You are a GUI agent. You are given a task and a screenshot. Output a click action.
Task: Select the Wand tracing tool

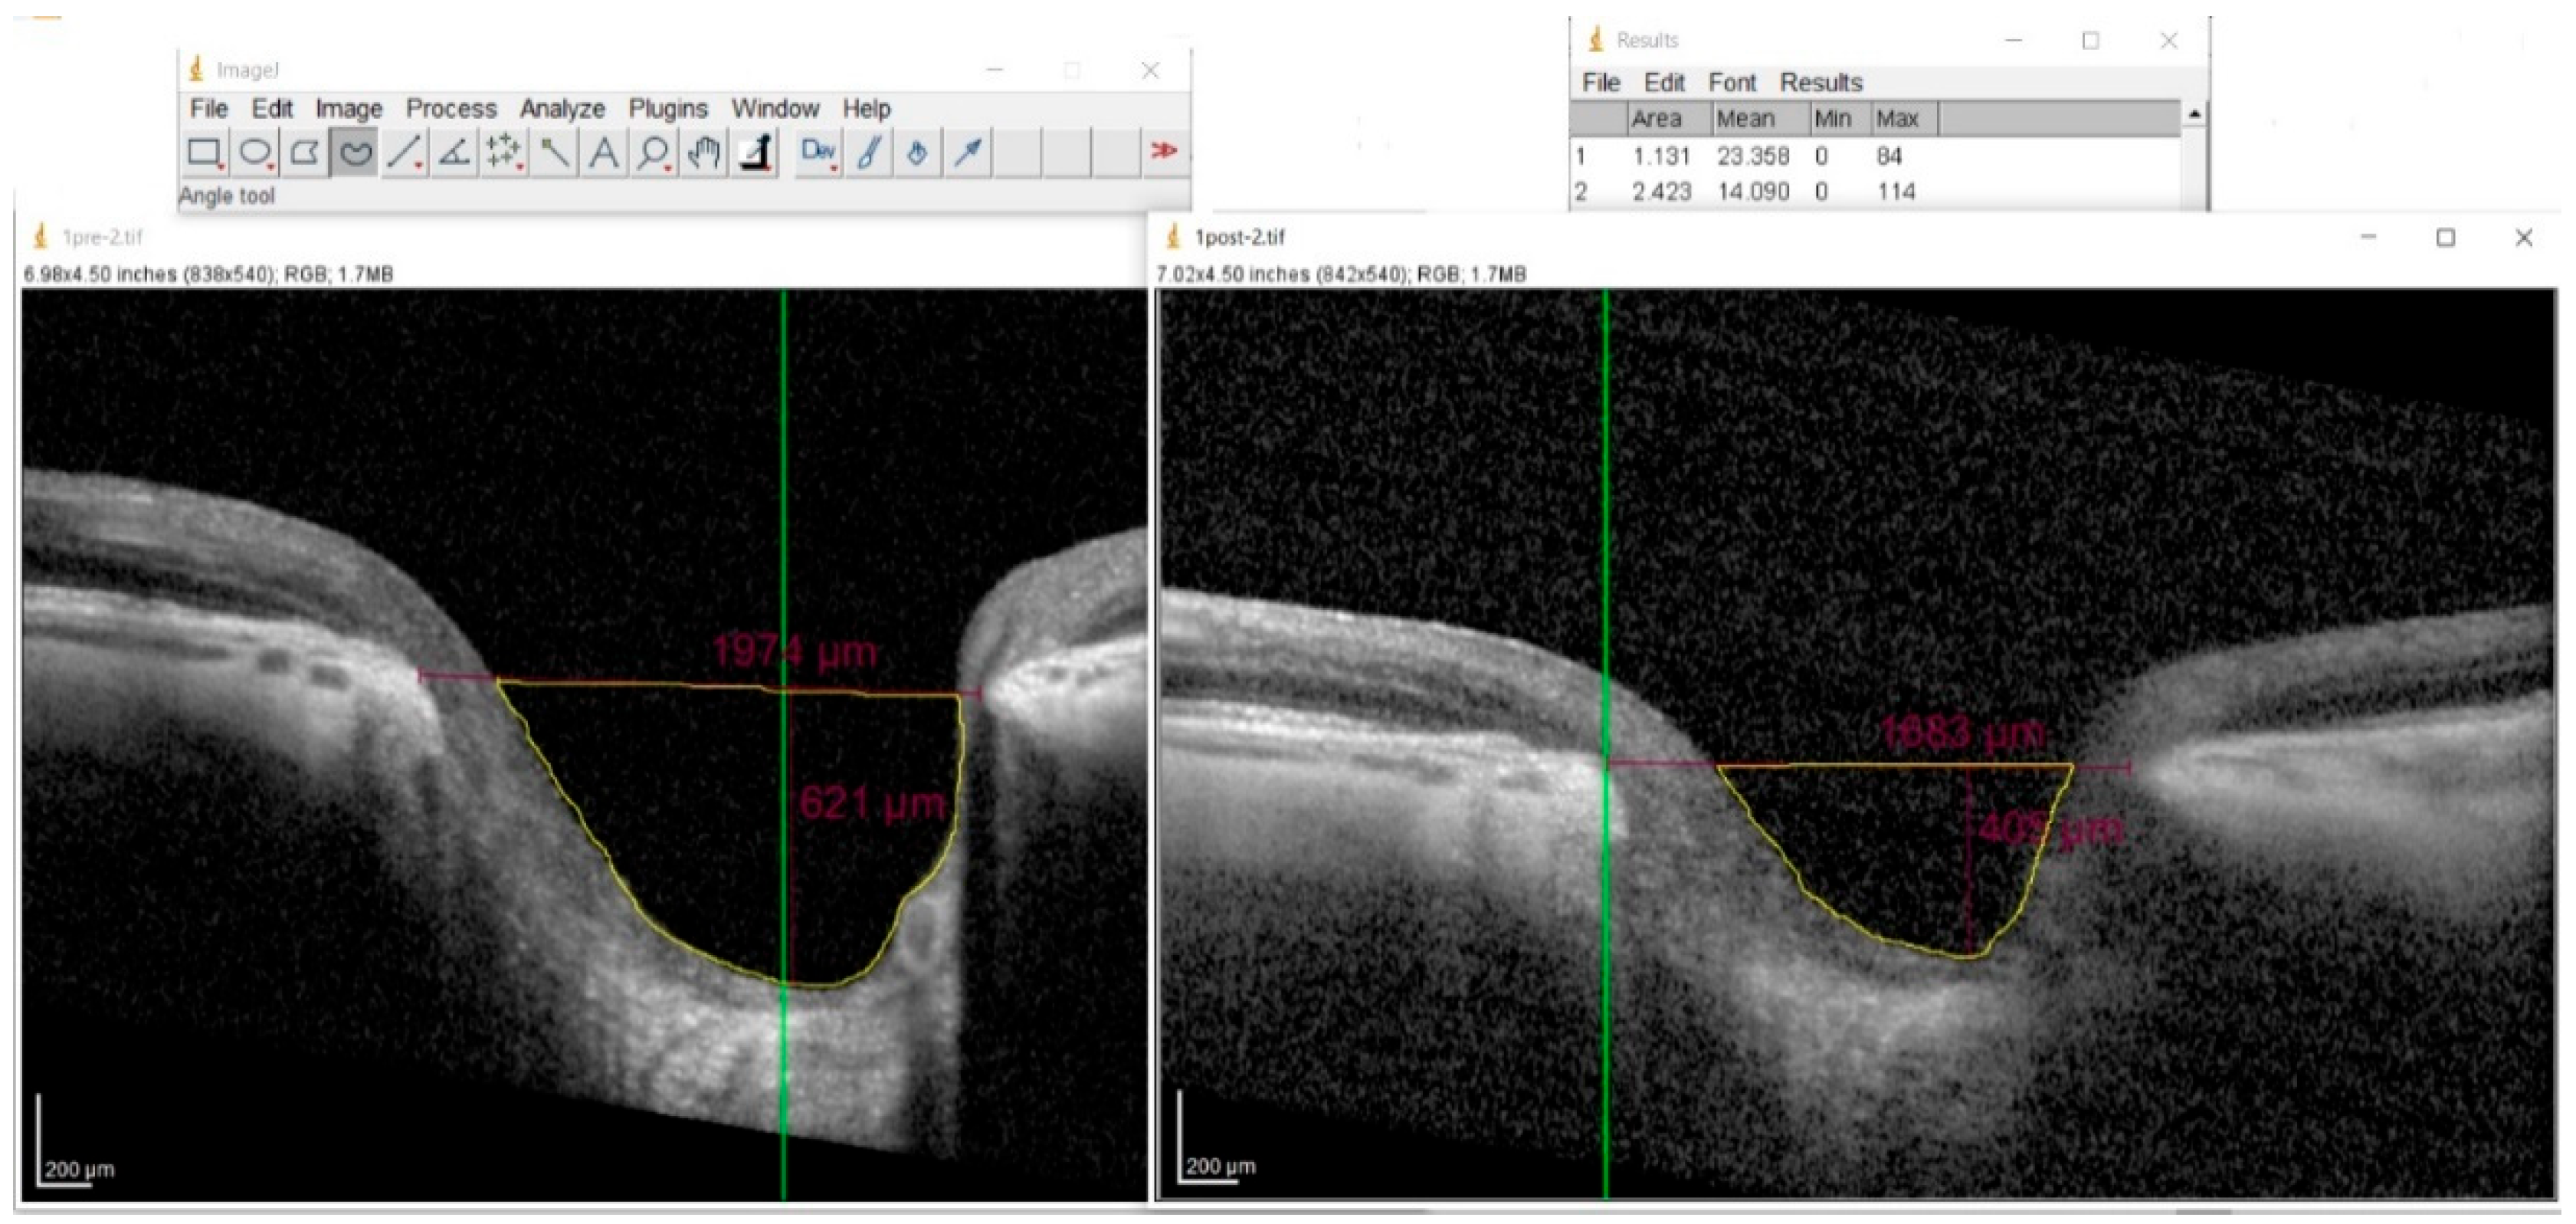tap(553, 152)
